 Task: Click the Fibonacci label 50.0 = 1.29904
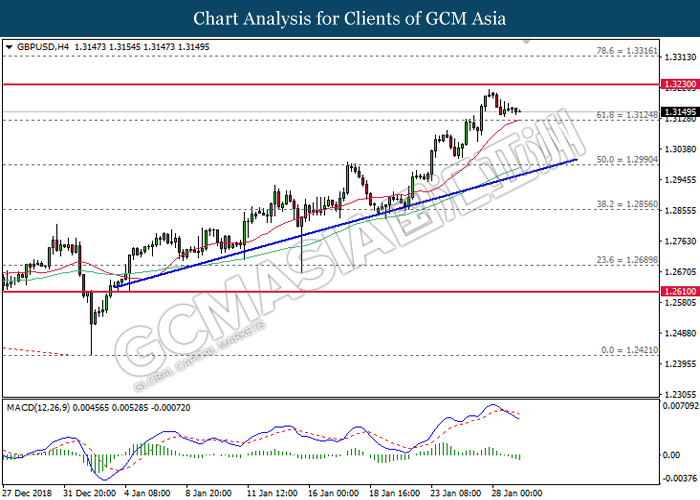pos(627,160)
